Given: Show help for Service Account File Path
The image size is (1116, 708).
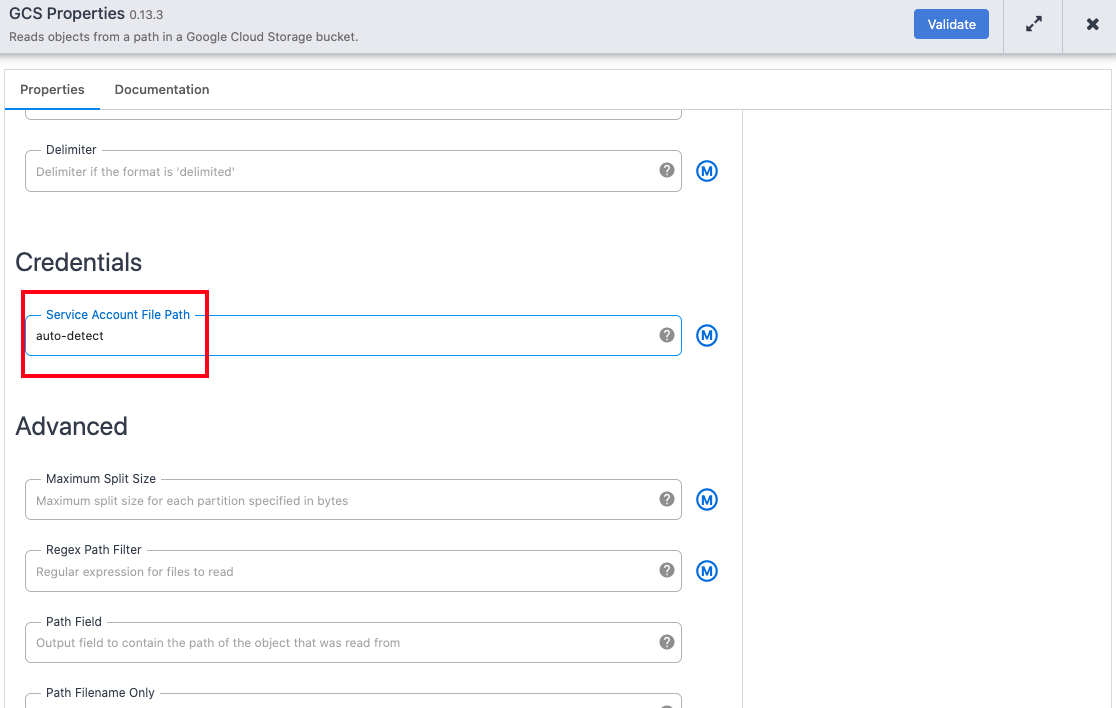Looking at the screenshot, I should click(x=667, y=335).
